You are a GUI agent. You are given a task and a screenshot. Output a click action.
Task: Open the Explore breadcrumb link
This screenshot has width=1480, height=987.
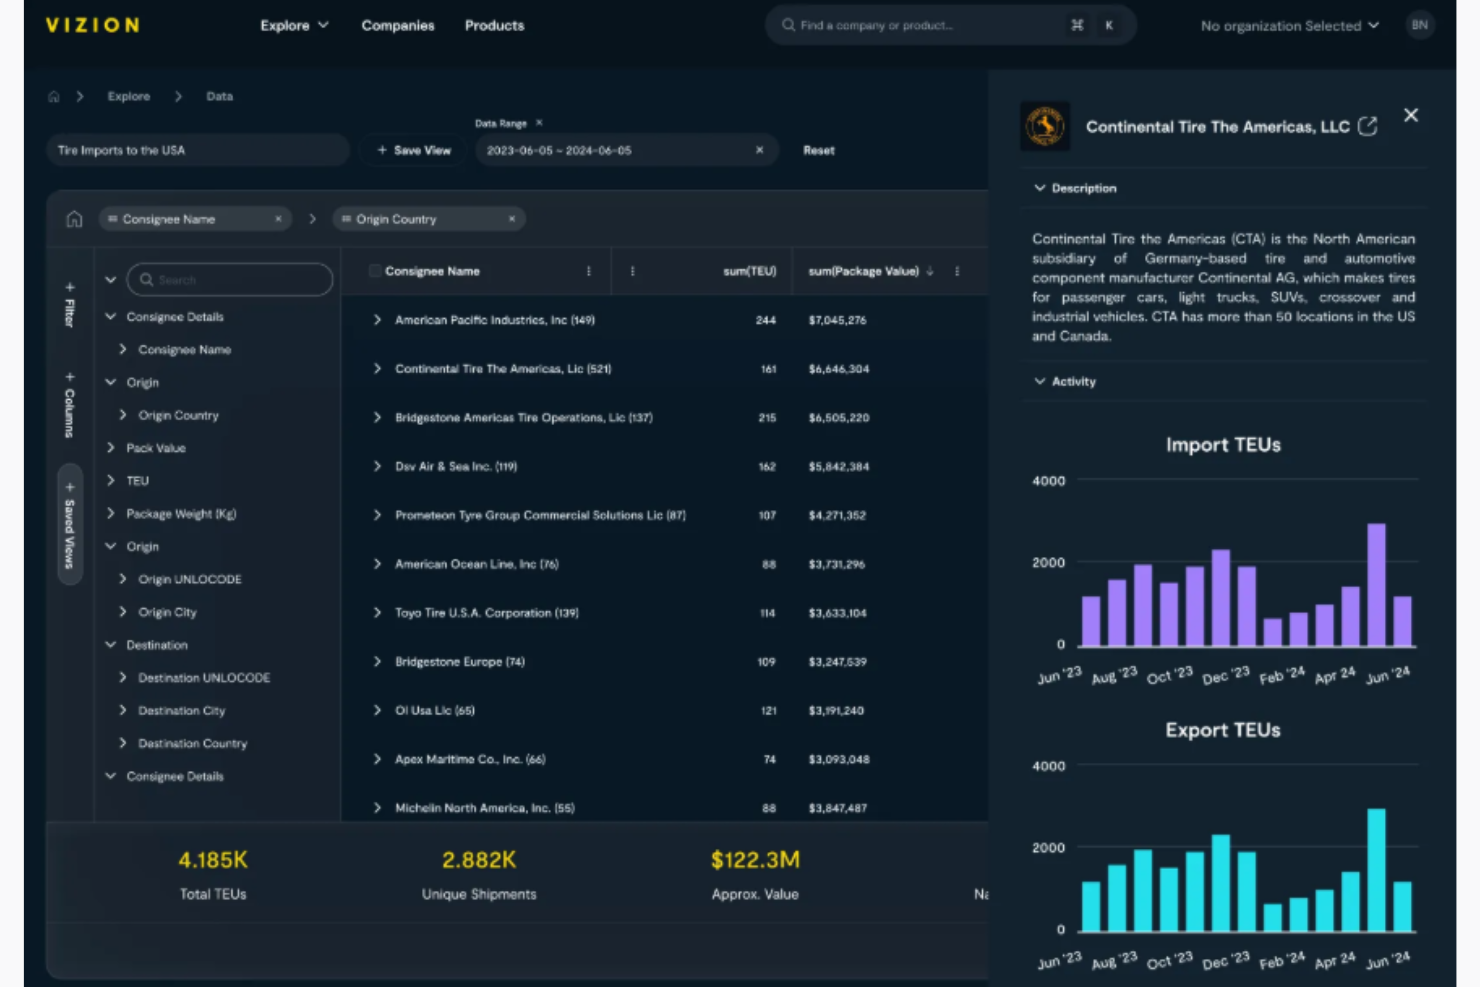[129, 97]
